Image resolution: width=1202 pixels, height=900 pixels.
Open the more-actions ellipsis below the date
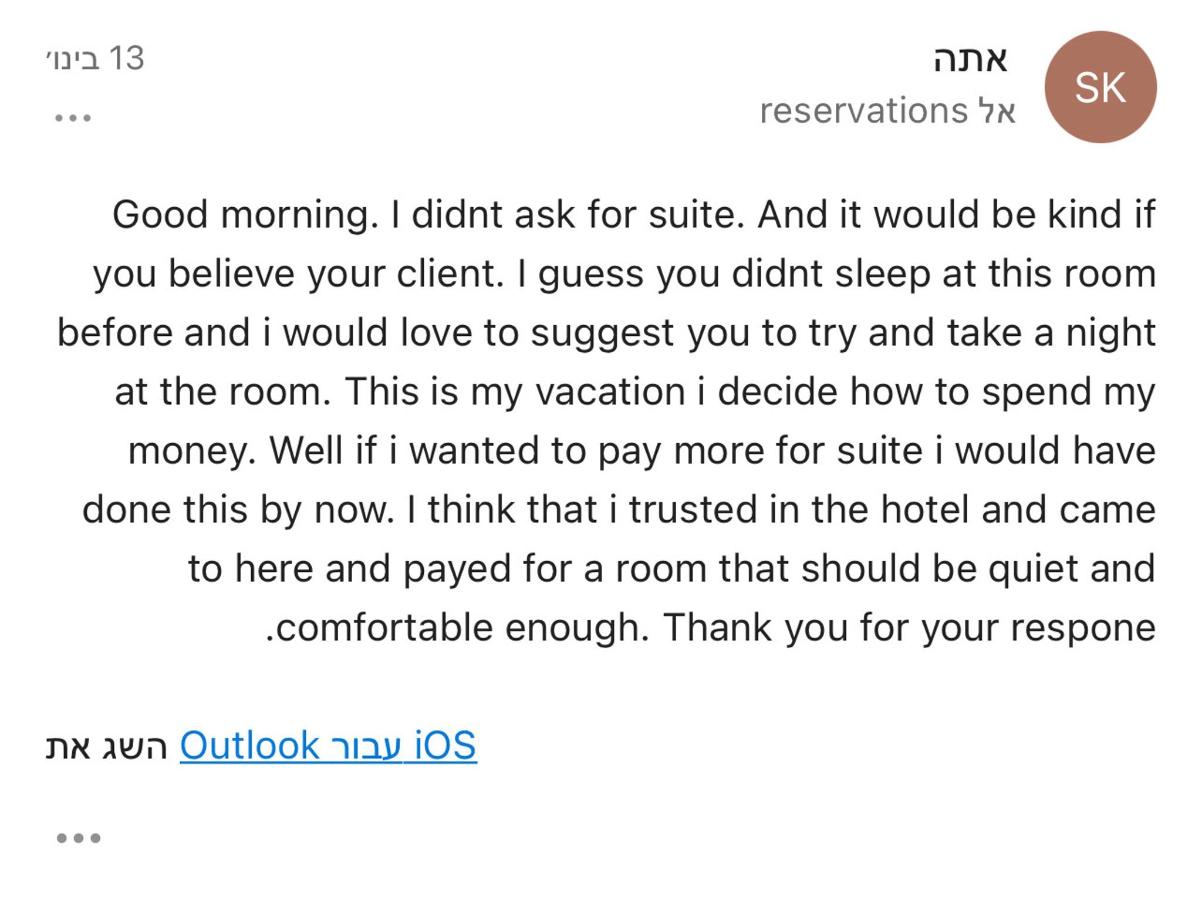click(73, 118)
